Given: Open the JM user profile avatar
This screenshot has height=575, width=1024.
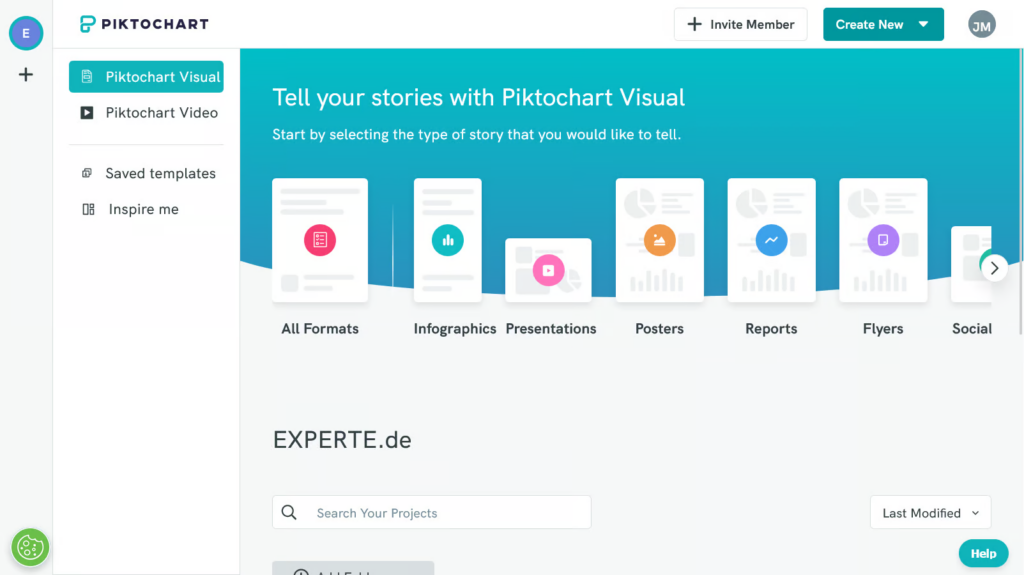Looking at the screenshot, I should (982, 25).
